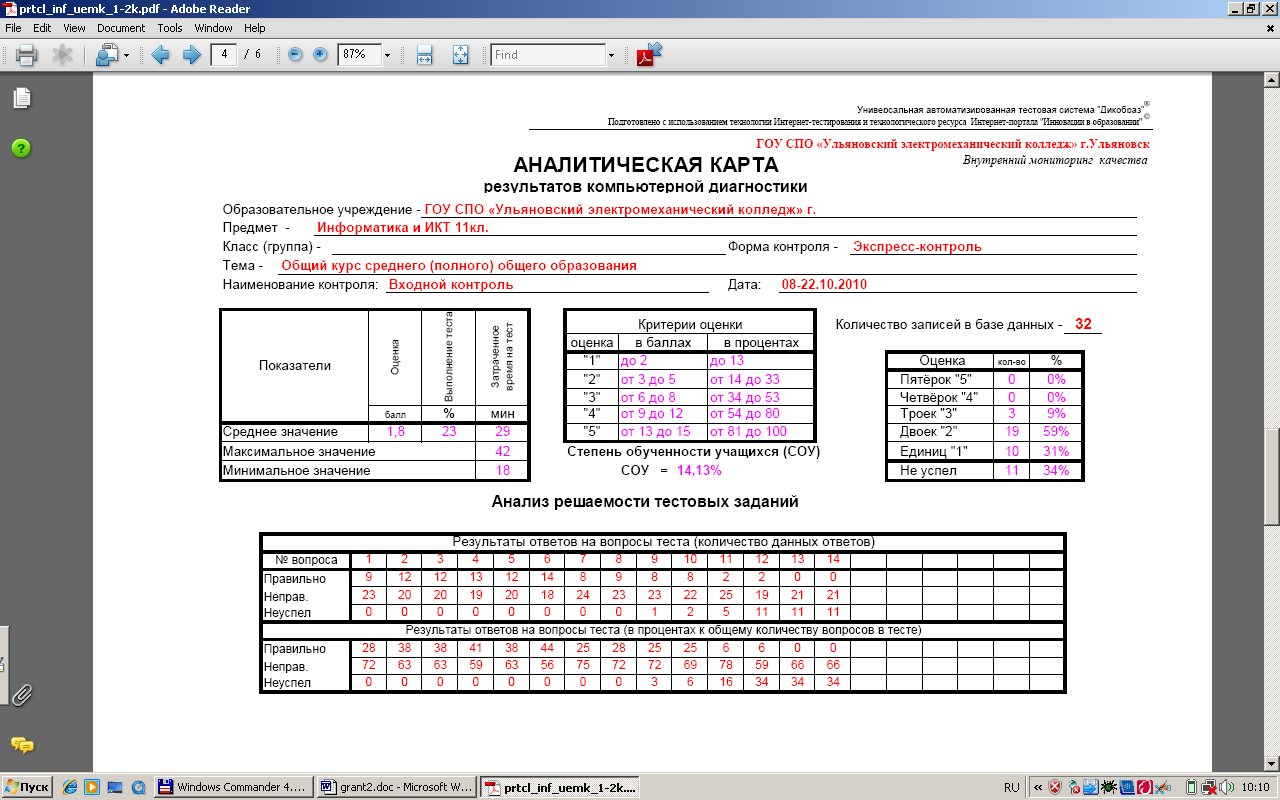Go to the previous page arrow
The image size is (1280, 800).
(x=160, y=55)
